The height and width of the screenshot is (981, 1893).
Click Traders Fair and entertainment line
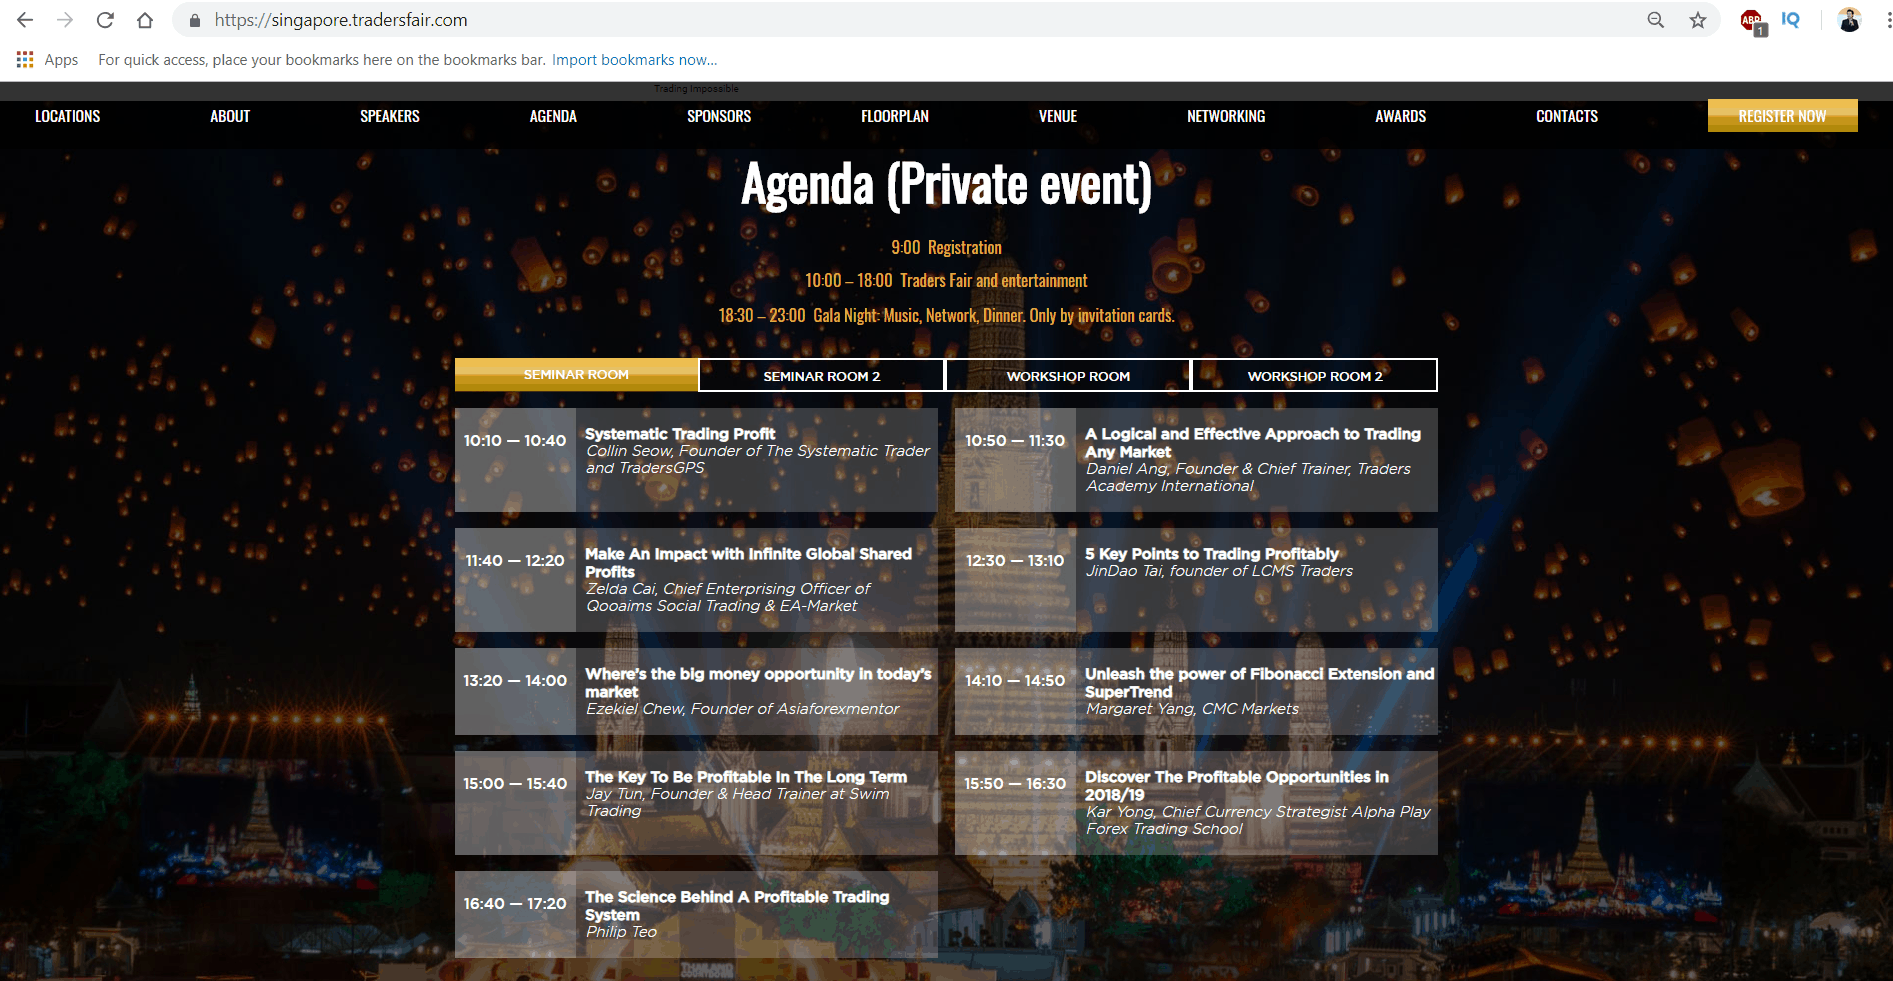tap(946, 281)
